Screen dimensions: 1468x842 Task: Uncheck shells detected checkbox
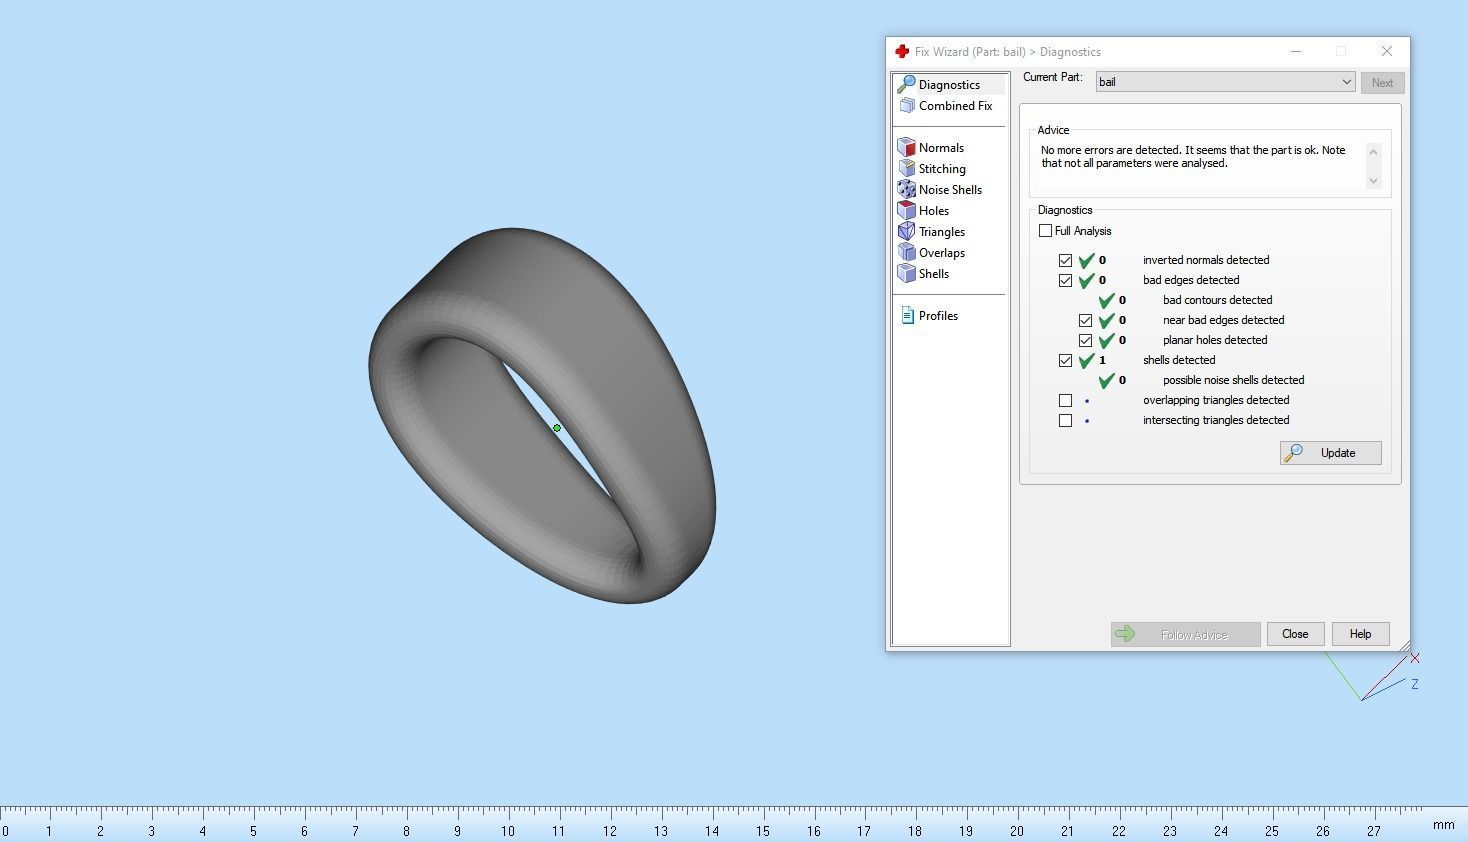1066,360
